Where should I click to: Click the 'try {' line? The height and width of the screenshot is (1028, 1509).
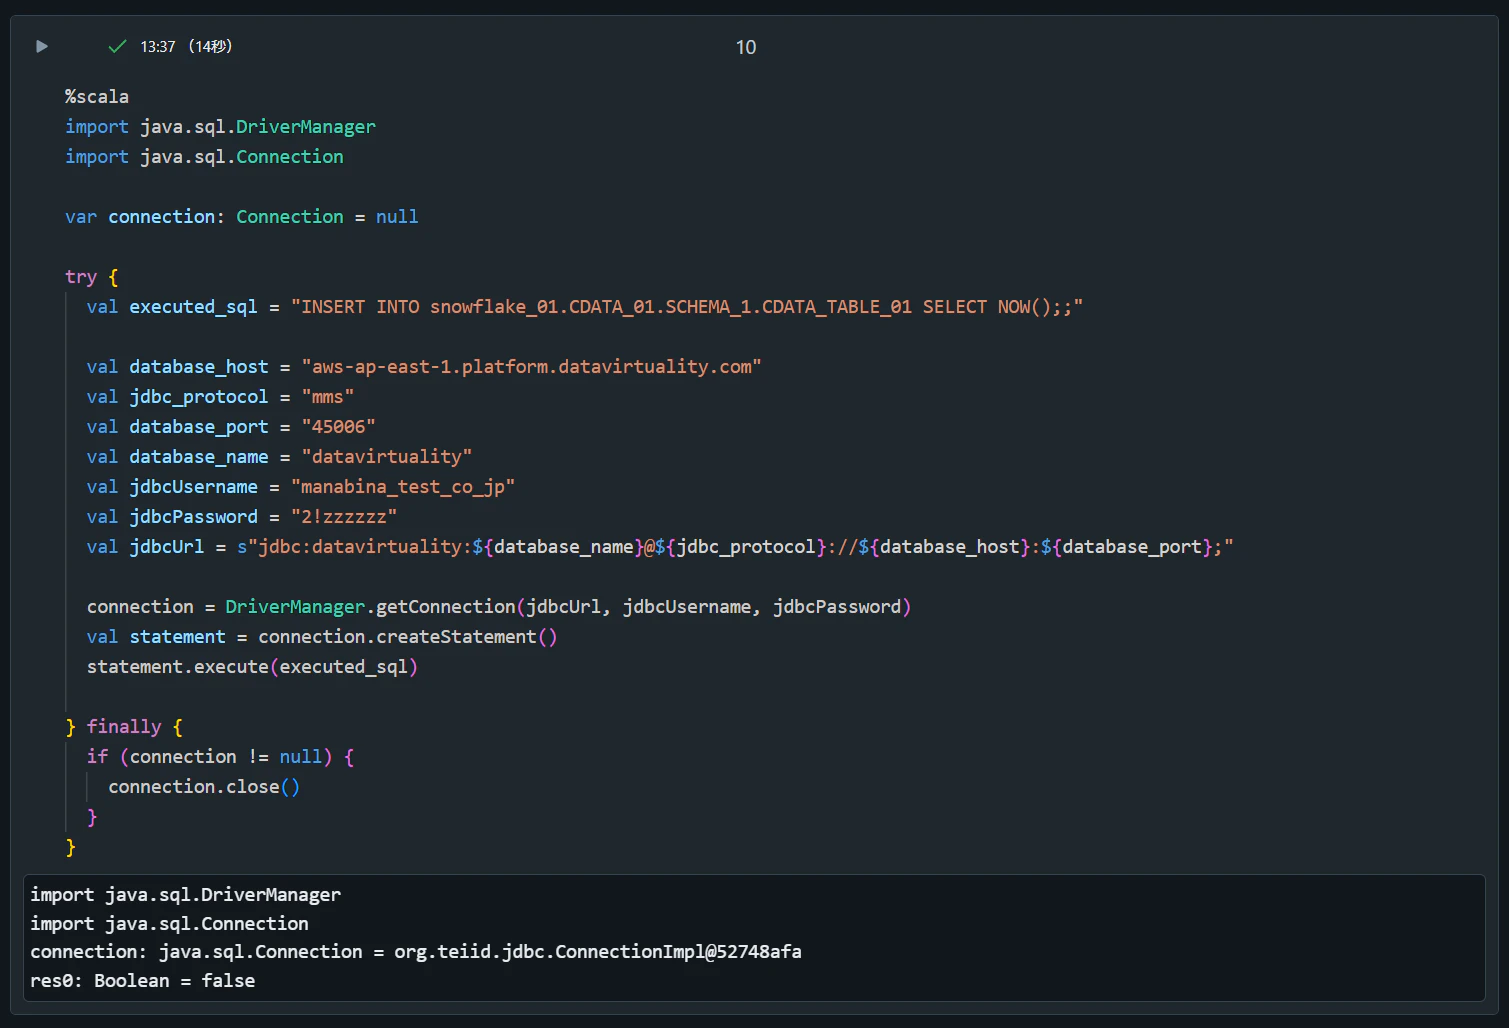pos(92,277)
